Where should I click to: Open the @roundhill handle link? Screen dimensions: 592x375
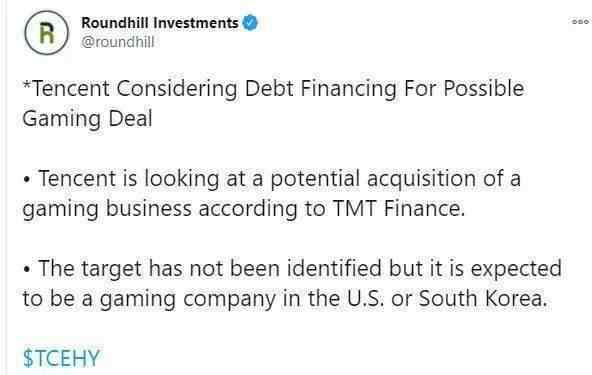coord(117,42)
